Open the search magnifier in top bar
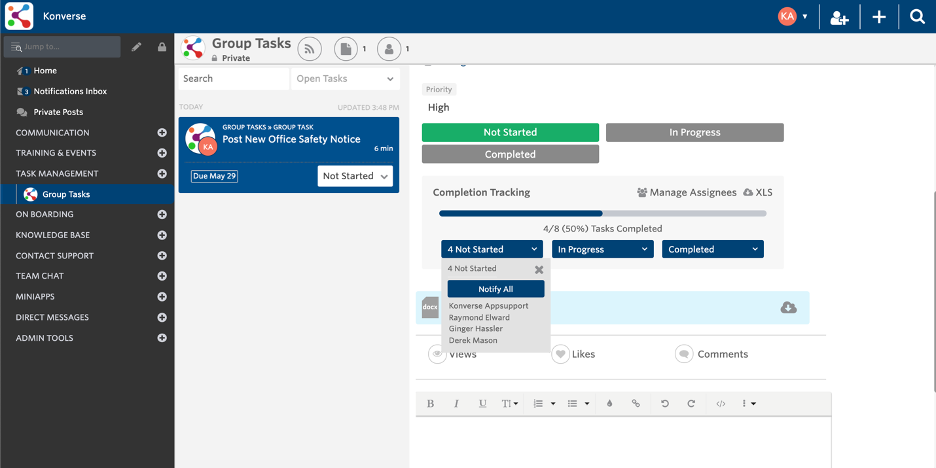Image resolution: width=936 pixels, height=468 pixels. tap(916, 16)
